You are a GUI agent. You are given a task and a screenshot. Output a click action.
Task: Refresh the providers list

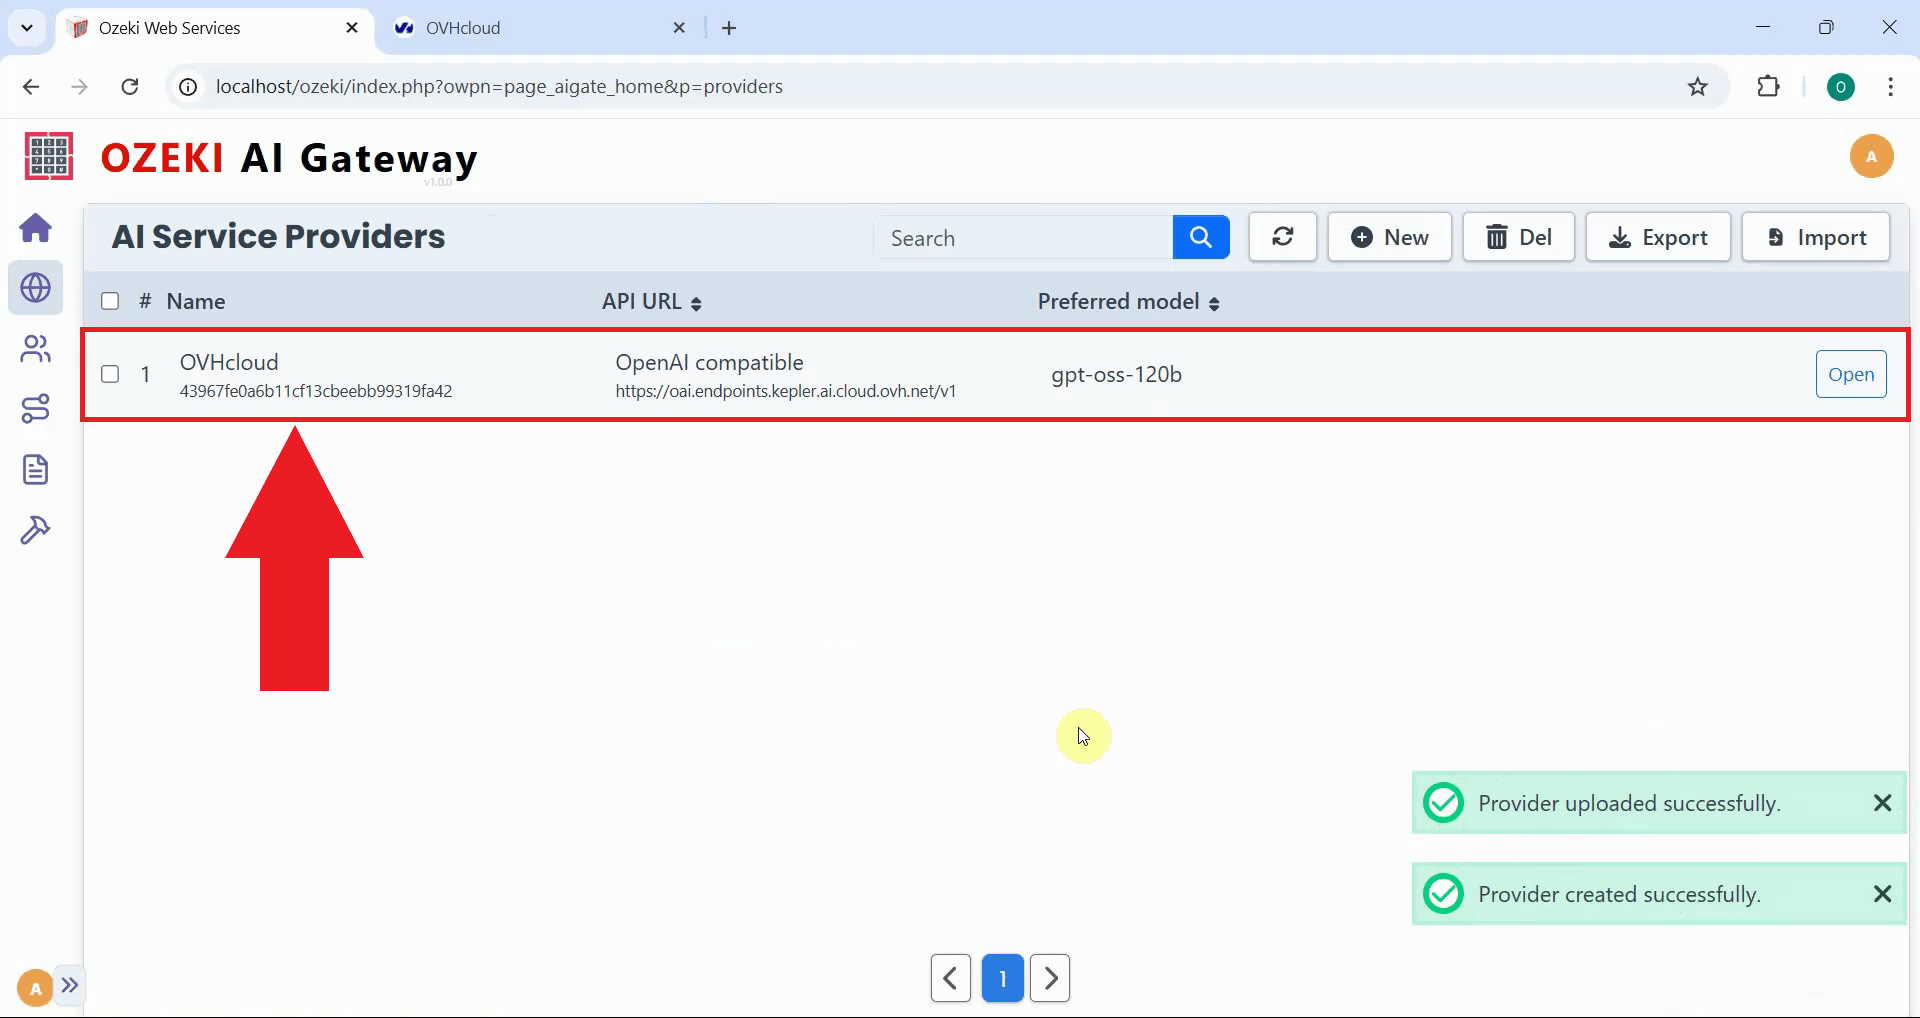click(1282, 237)
